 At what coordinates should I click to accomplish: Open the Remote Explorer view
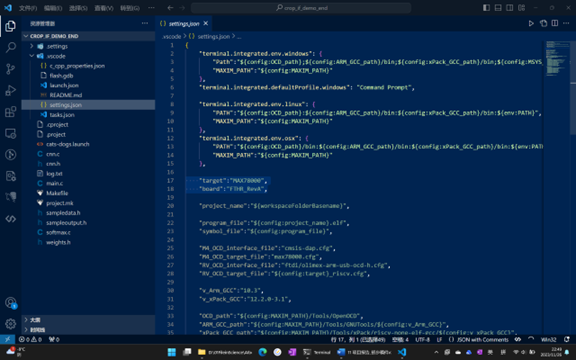(x=10, y=133)
